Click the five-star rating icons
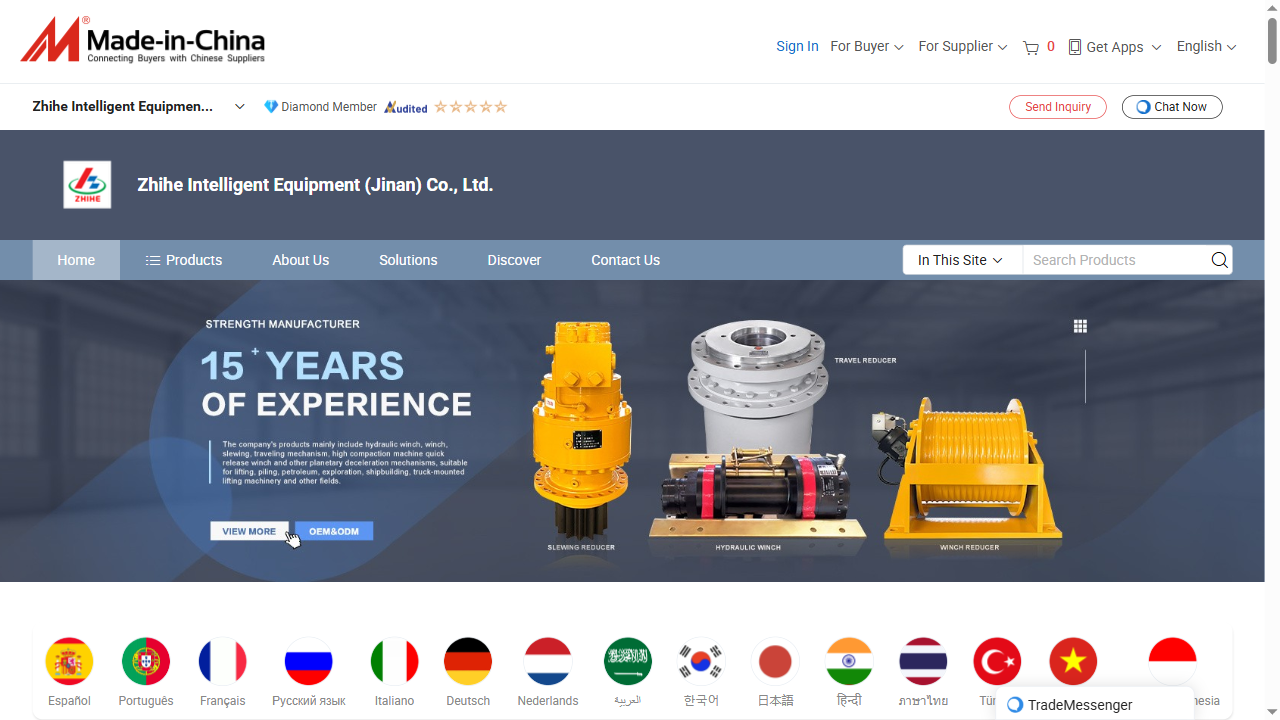1280x720 pixels. point(471,107)
